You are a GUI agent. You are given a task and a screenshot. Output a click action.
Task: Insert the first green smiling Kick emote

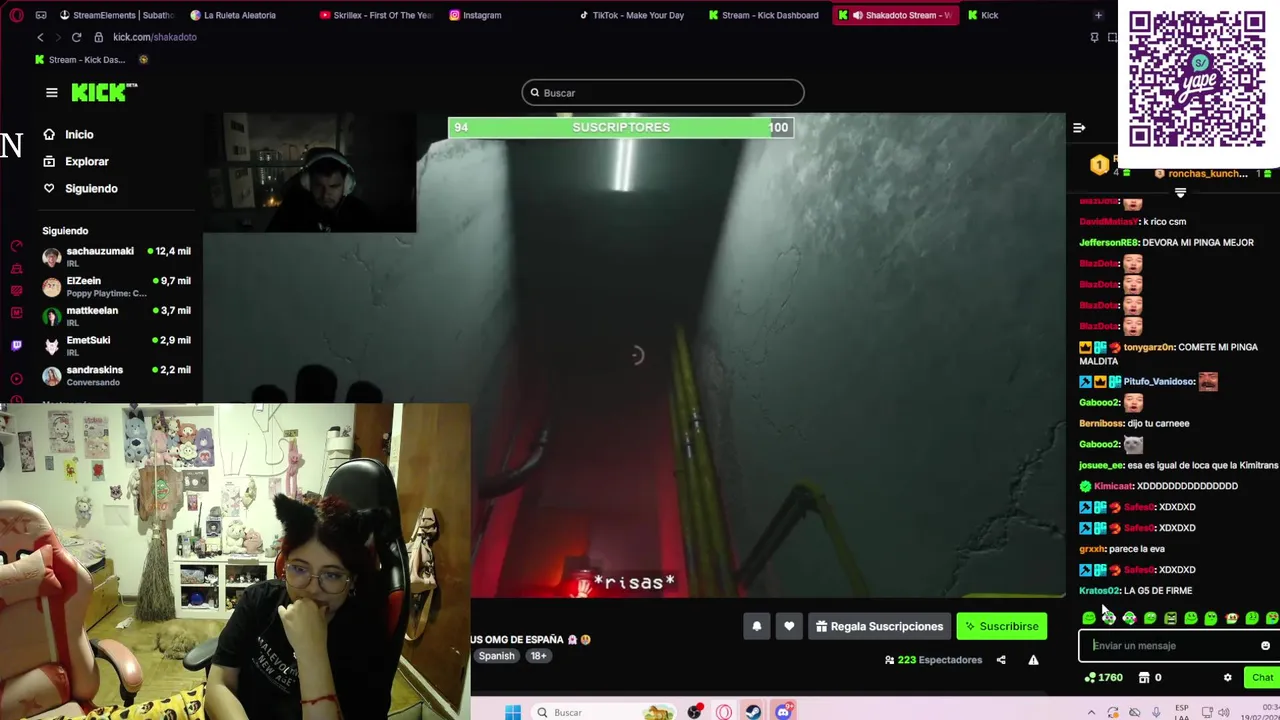(x=1089, y=619)
